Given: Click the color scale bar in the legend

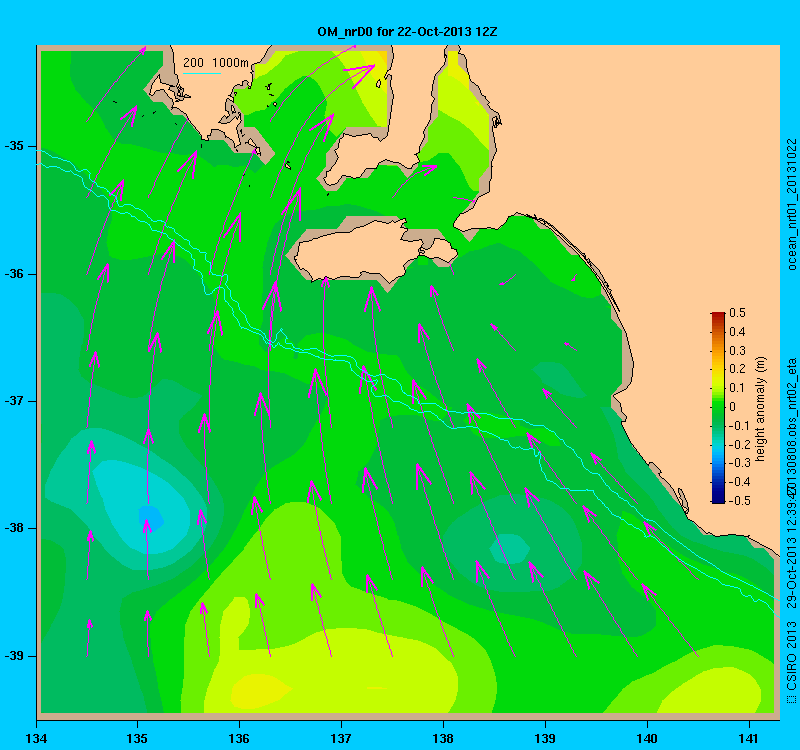Looking at the screenshot, I should [718, 407].
